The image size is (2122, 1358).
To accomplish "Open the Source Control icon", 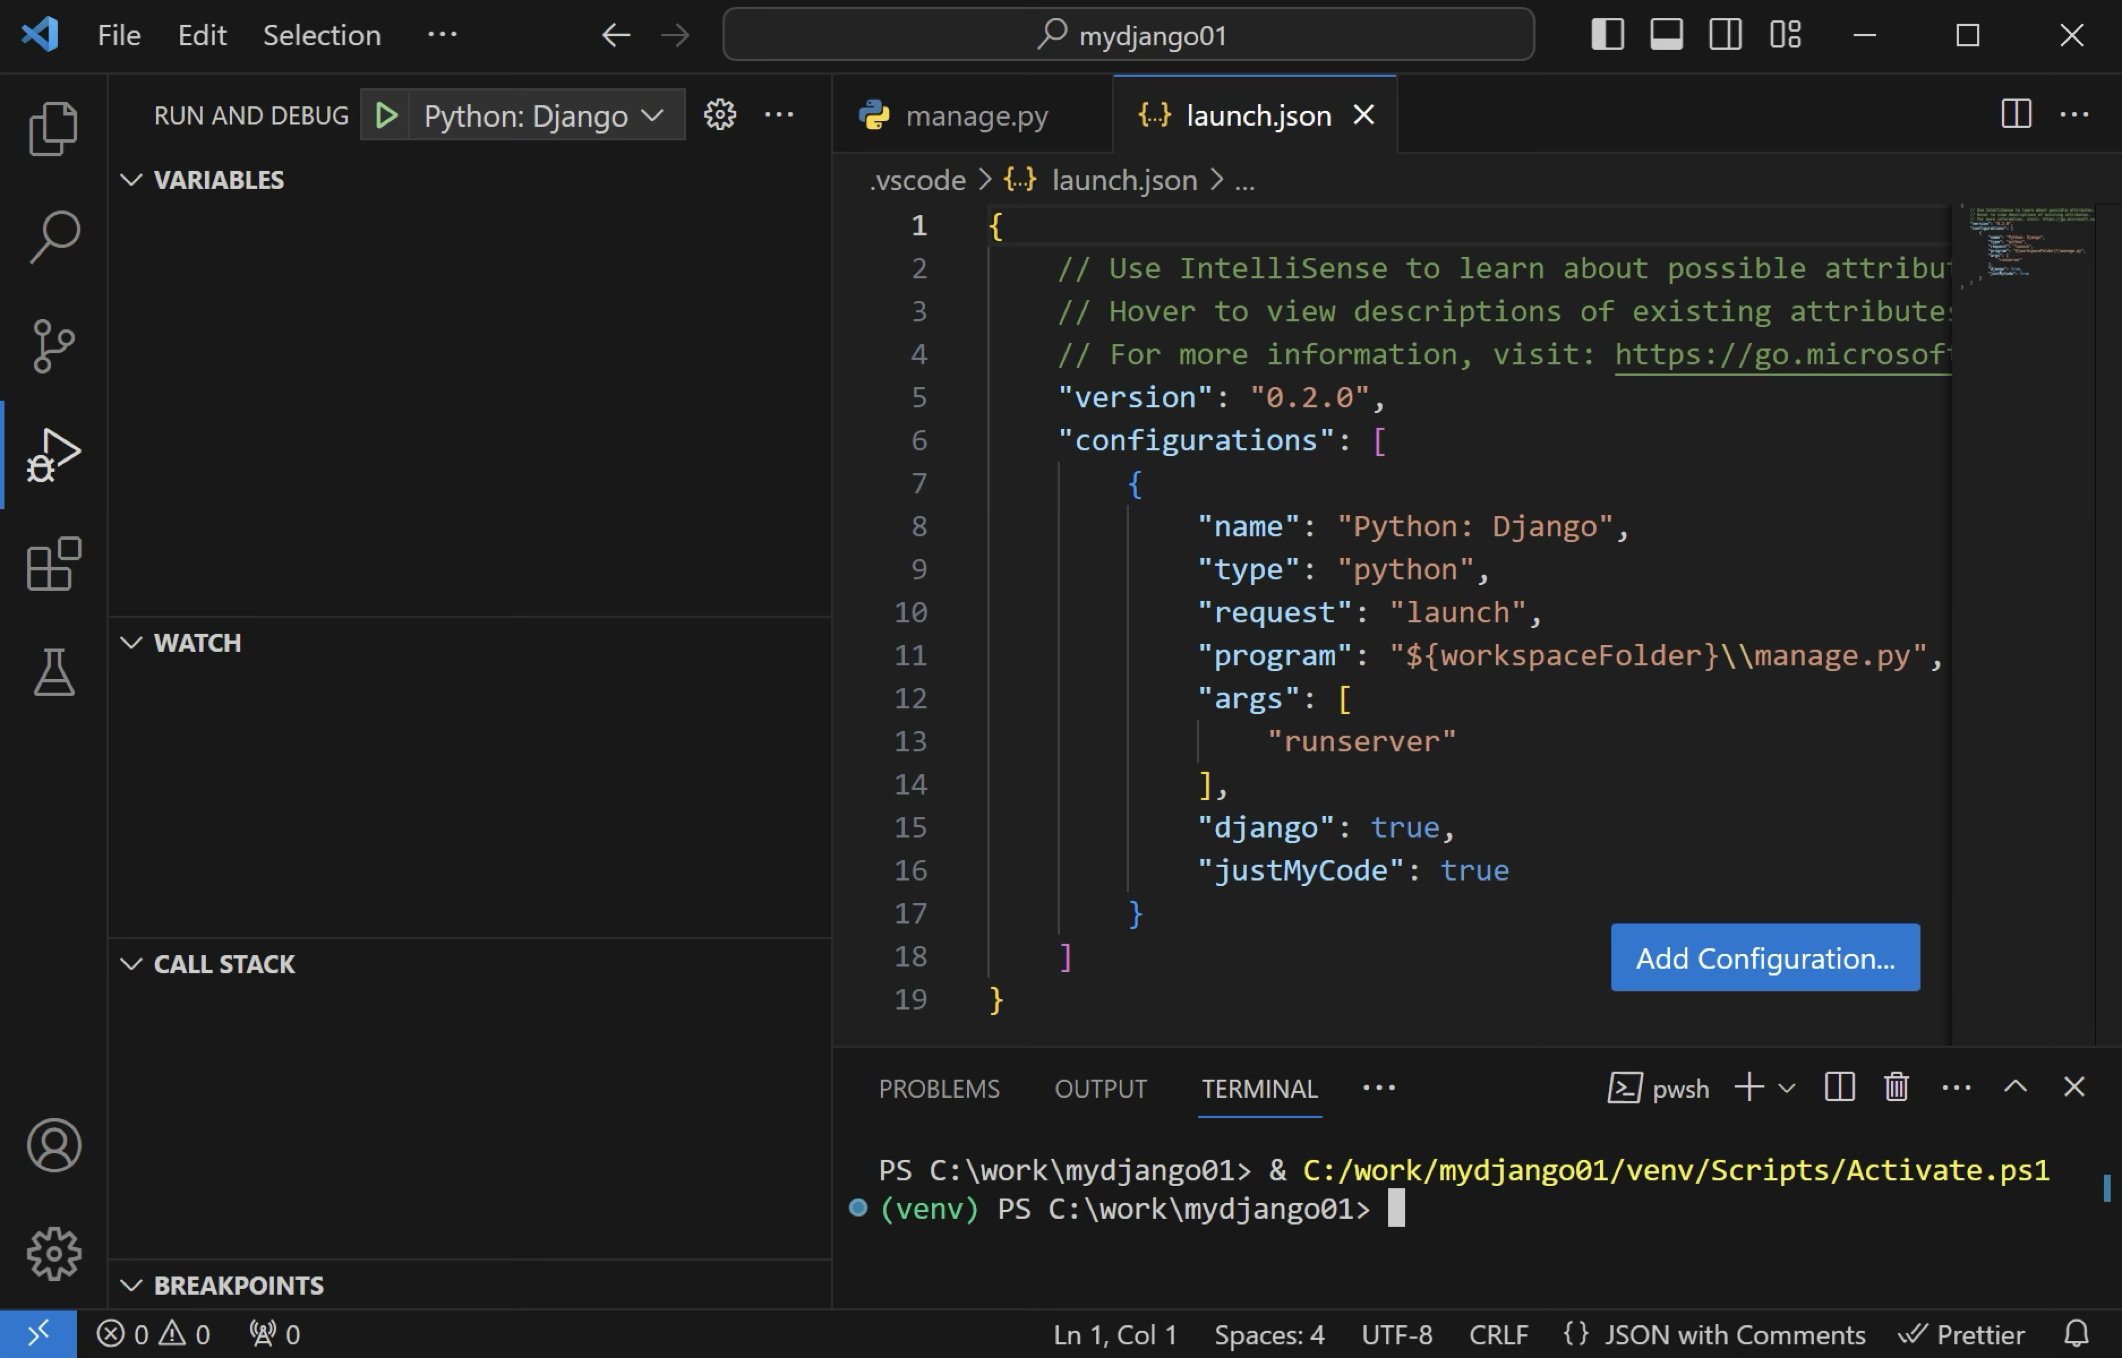I will 53,345.
